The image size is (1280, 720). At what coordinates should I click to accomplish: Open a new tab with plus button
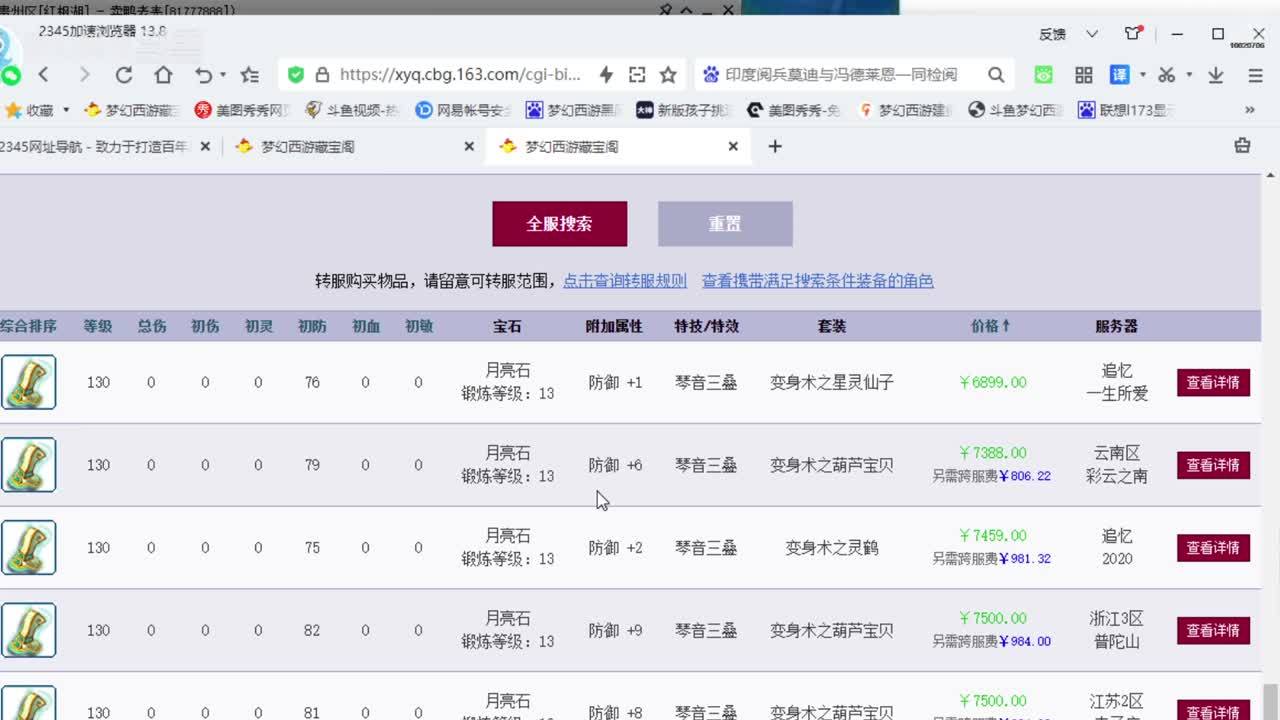tap(774, 146)
